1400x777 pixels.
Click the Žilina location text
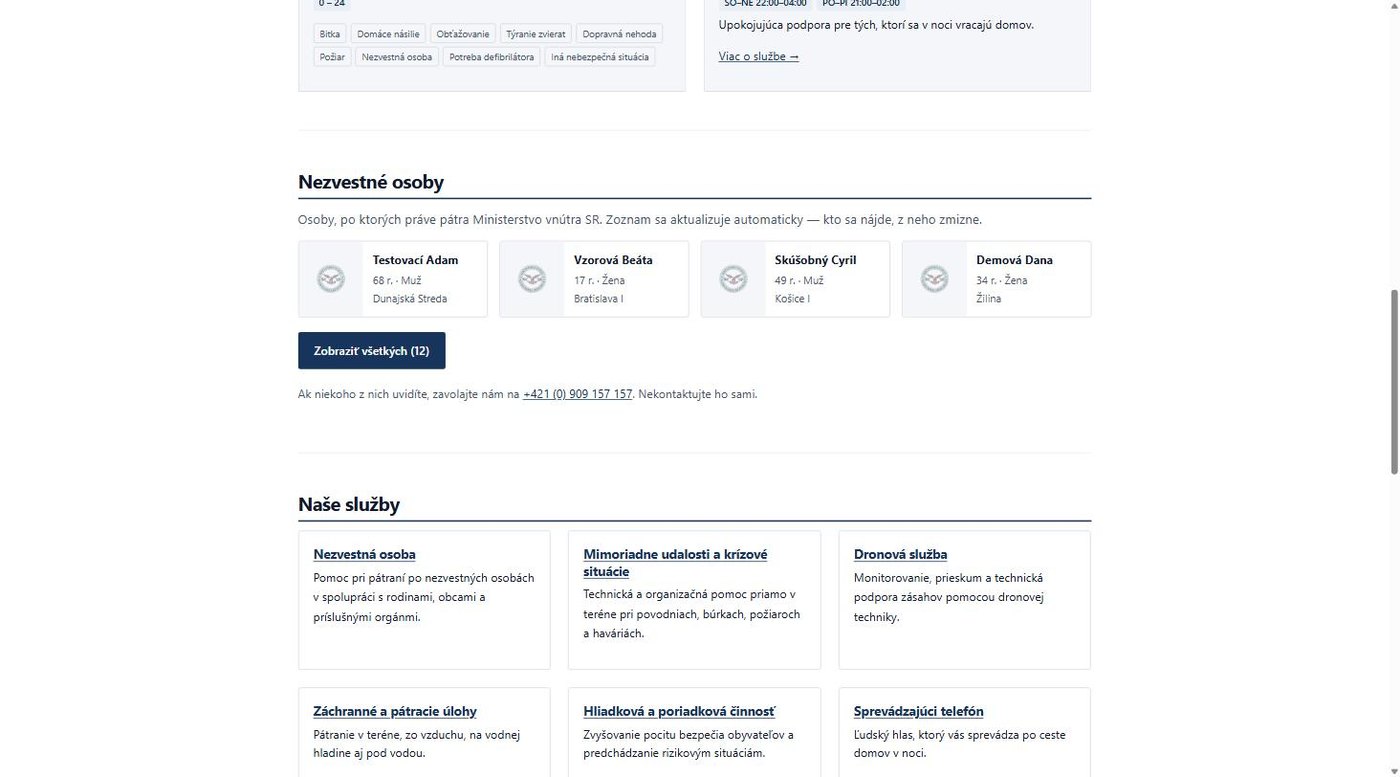click(989, 298)
